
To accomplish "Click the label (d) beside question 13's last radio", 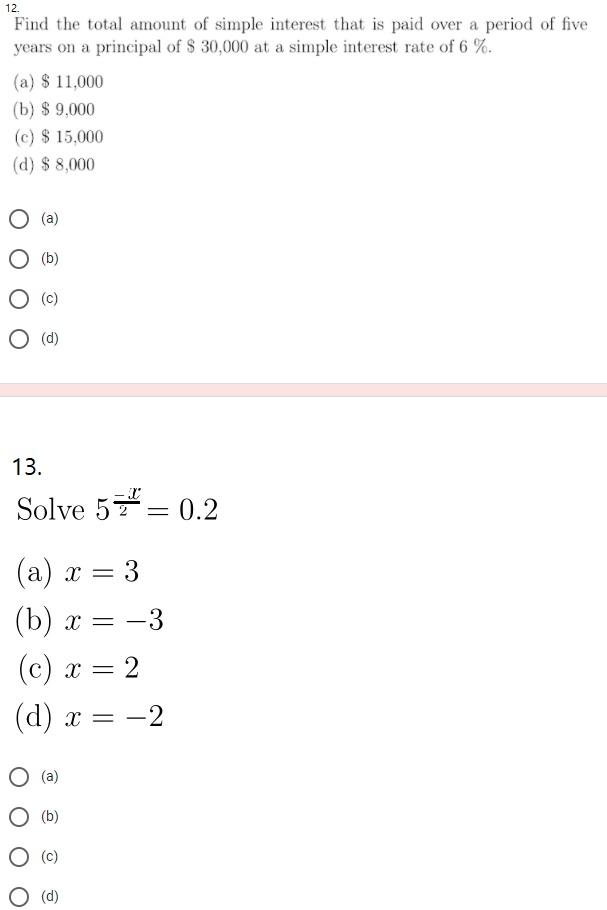I will pyautogui.click(x=46, y=896).
